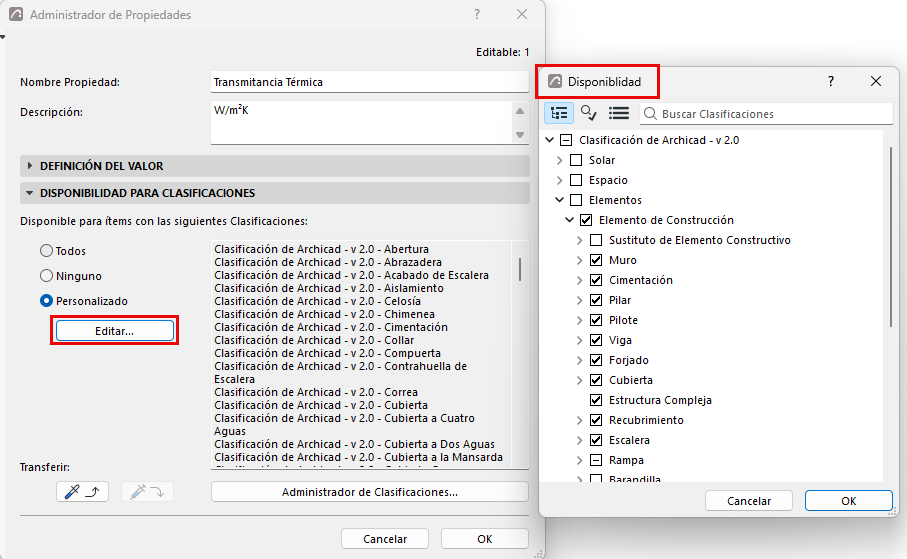Uncheck Estructura Compleja checkbox

596,400
